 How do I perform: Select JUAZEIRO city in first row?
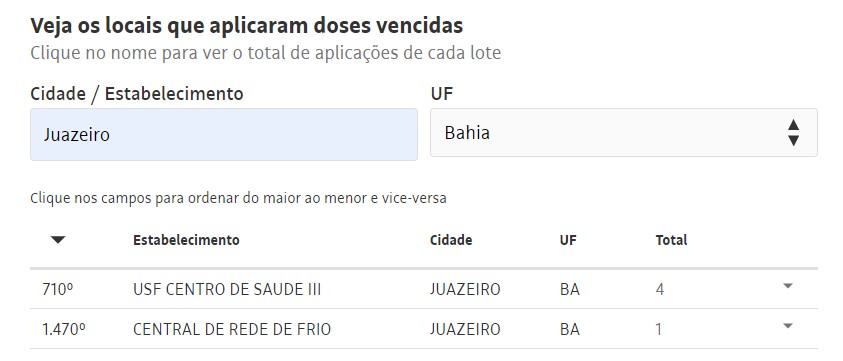coord(465,289)
